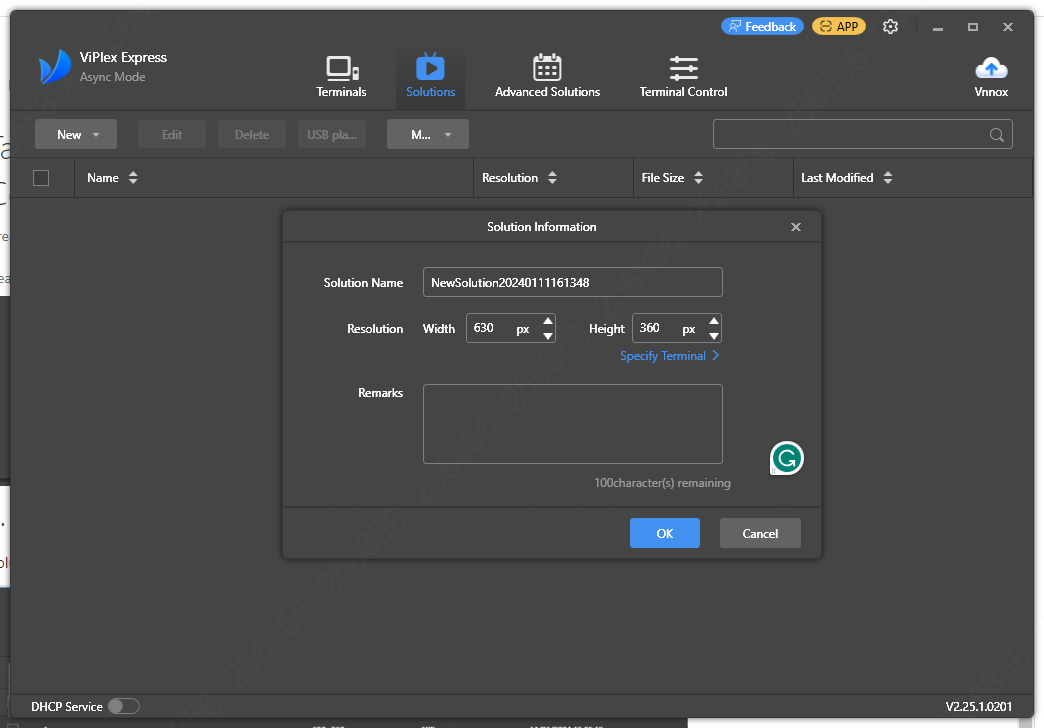
Task: Open the Advanced Solutions view
Action: coord(547,75)
